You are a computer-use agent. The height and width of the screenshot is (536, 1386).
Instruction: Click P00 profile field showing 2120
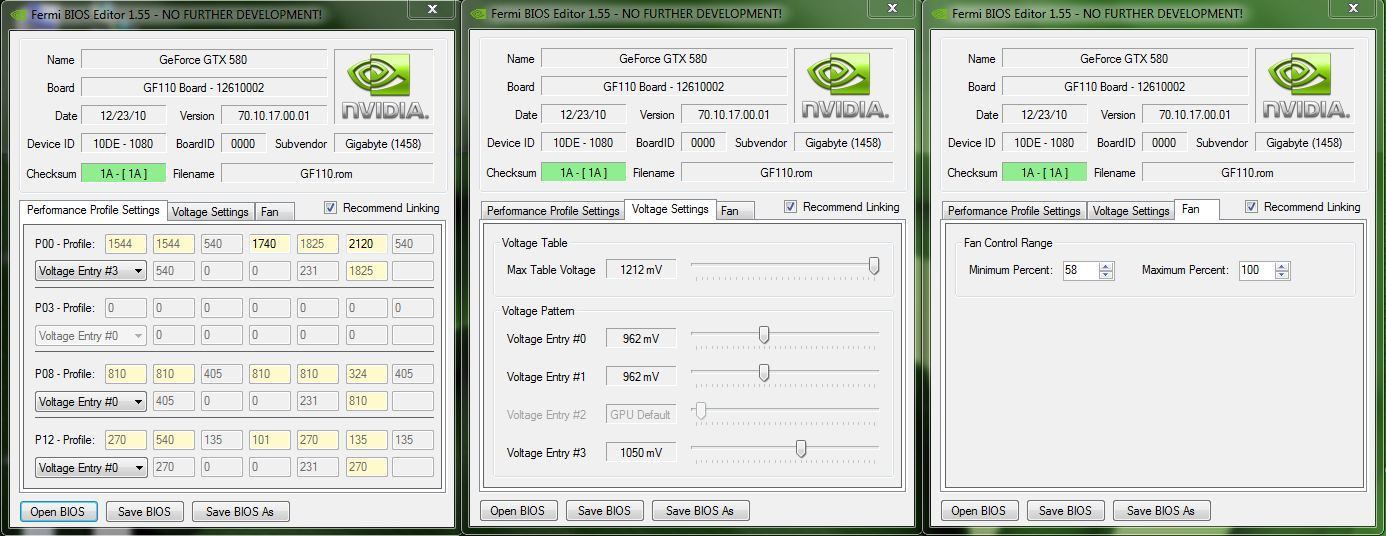(366, 244)
